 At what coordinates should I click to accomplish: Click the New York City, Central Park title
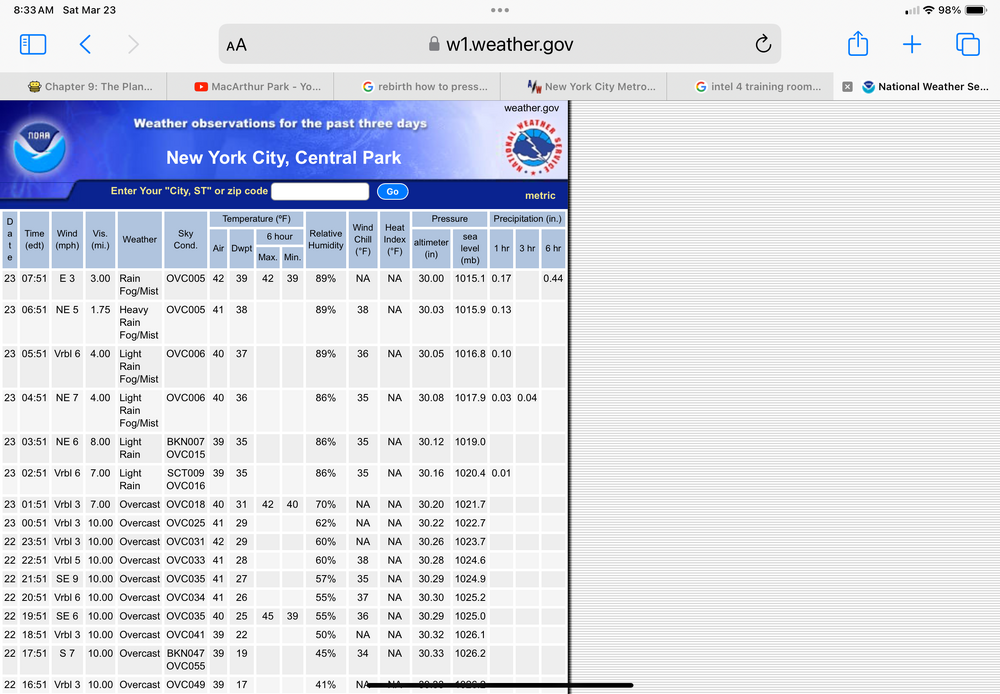point(284,158)
